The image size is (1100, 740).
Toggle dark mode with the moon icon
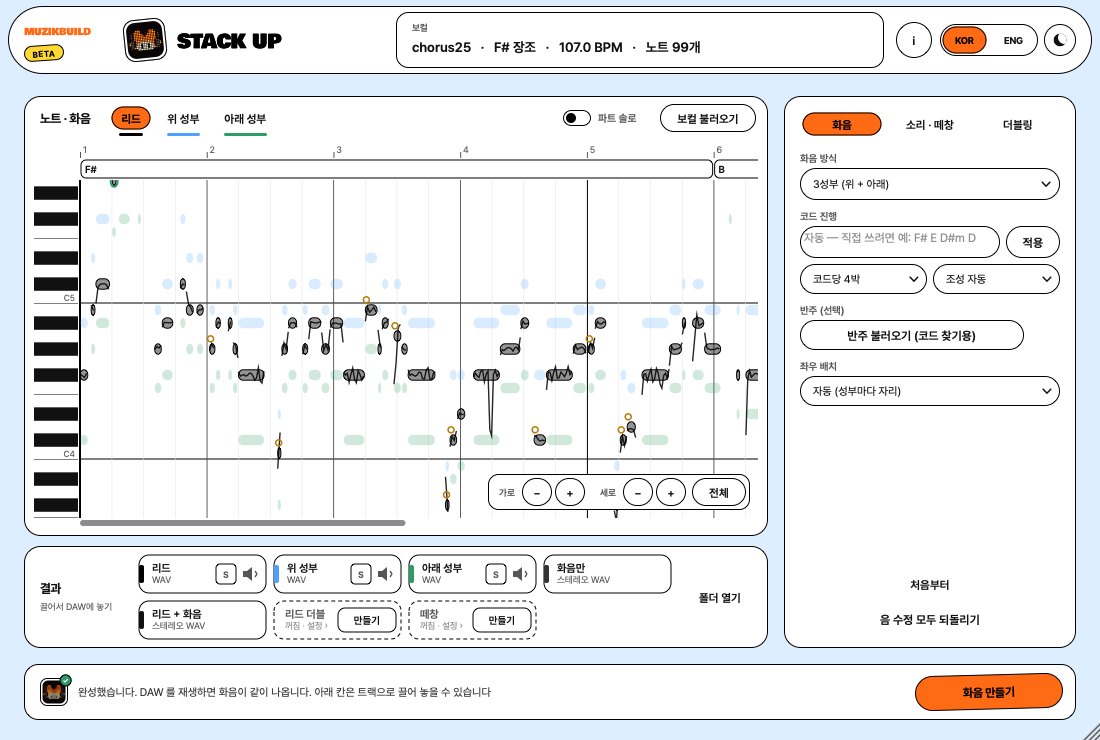pyautogui.click(x=1059, y=41)
